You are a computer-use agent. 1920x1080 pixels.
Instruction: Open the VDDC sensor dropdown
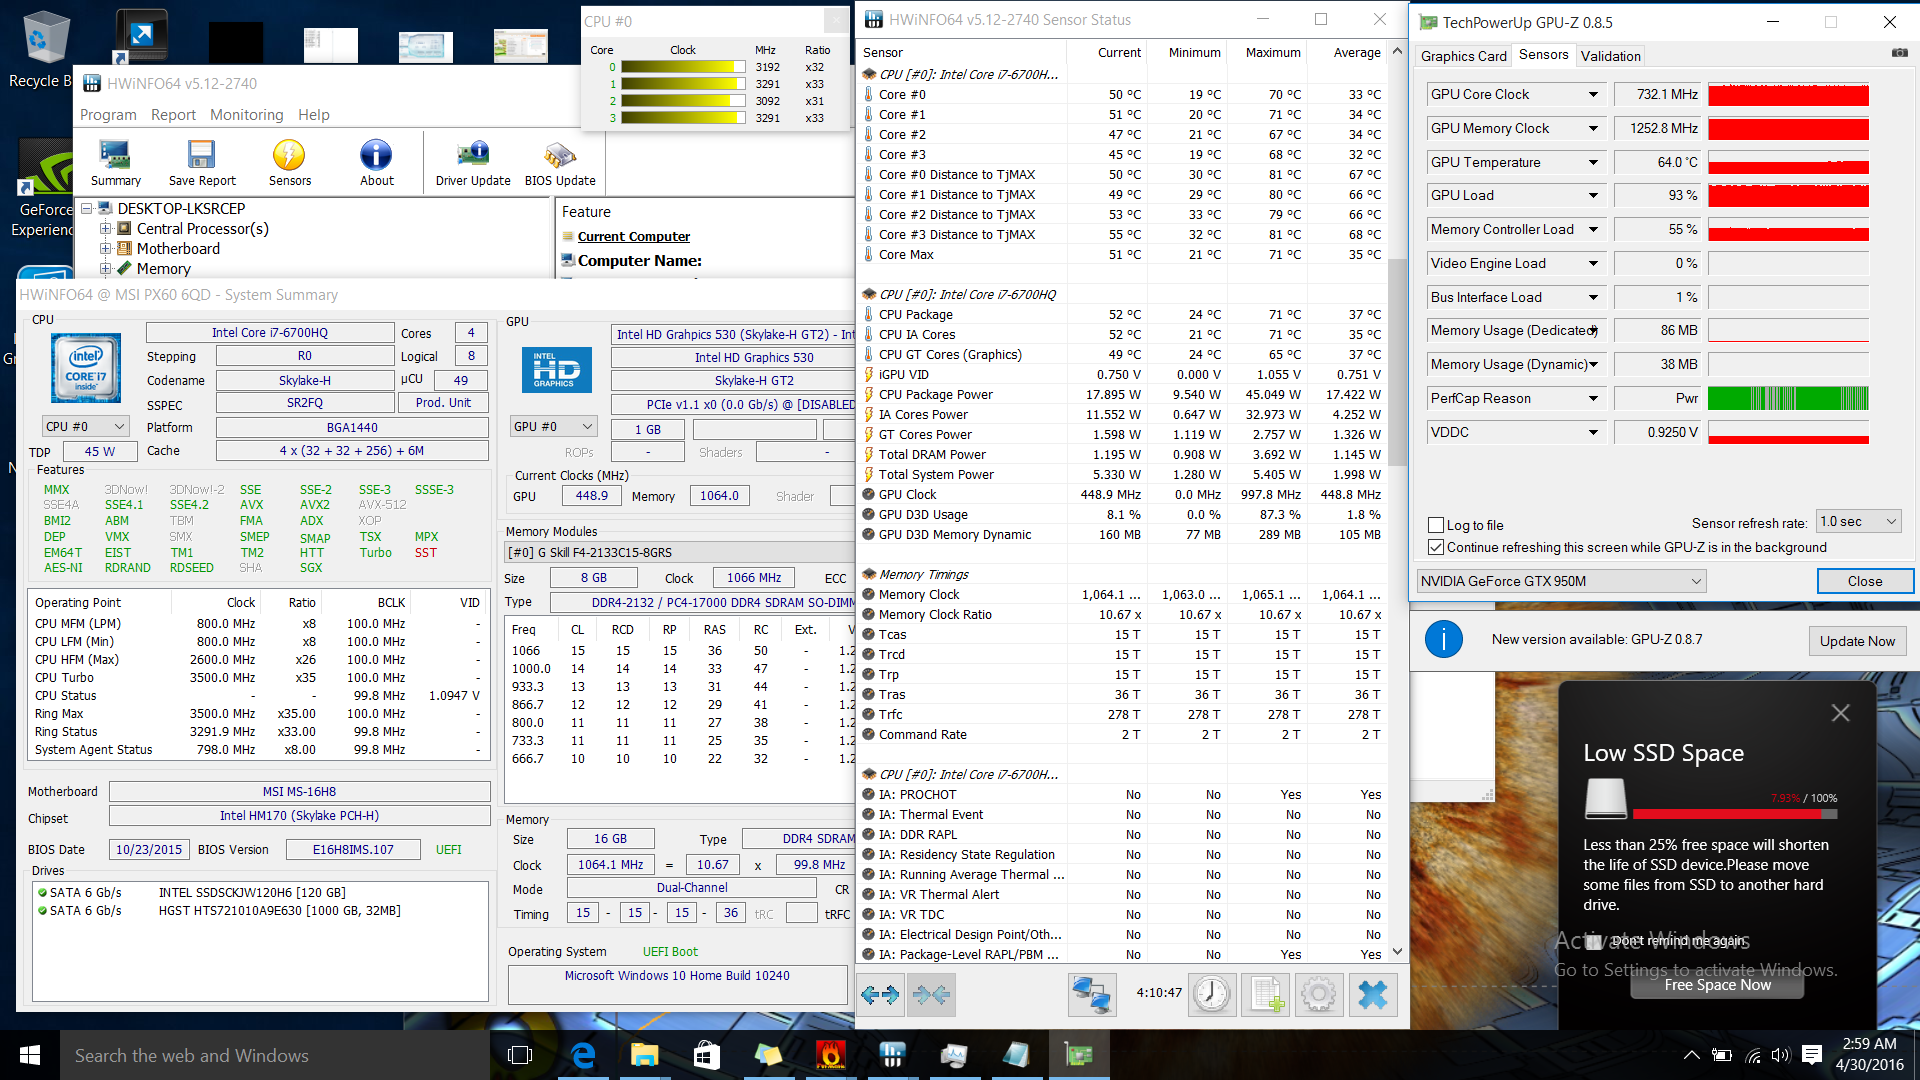(1593, 432)
